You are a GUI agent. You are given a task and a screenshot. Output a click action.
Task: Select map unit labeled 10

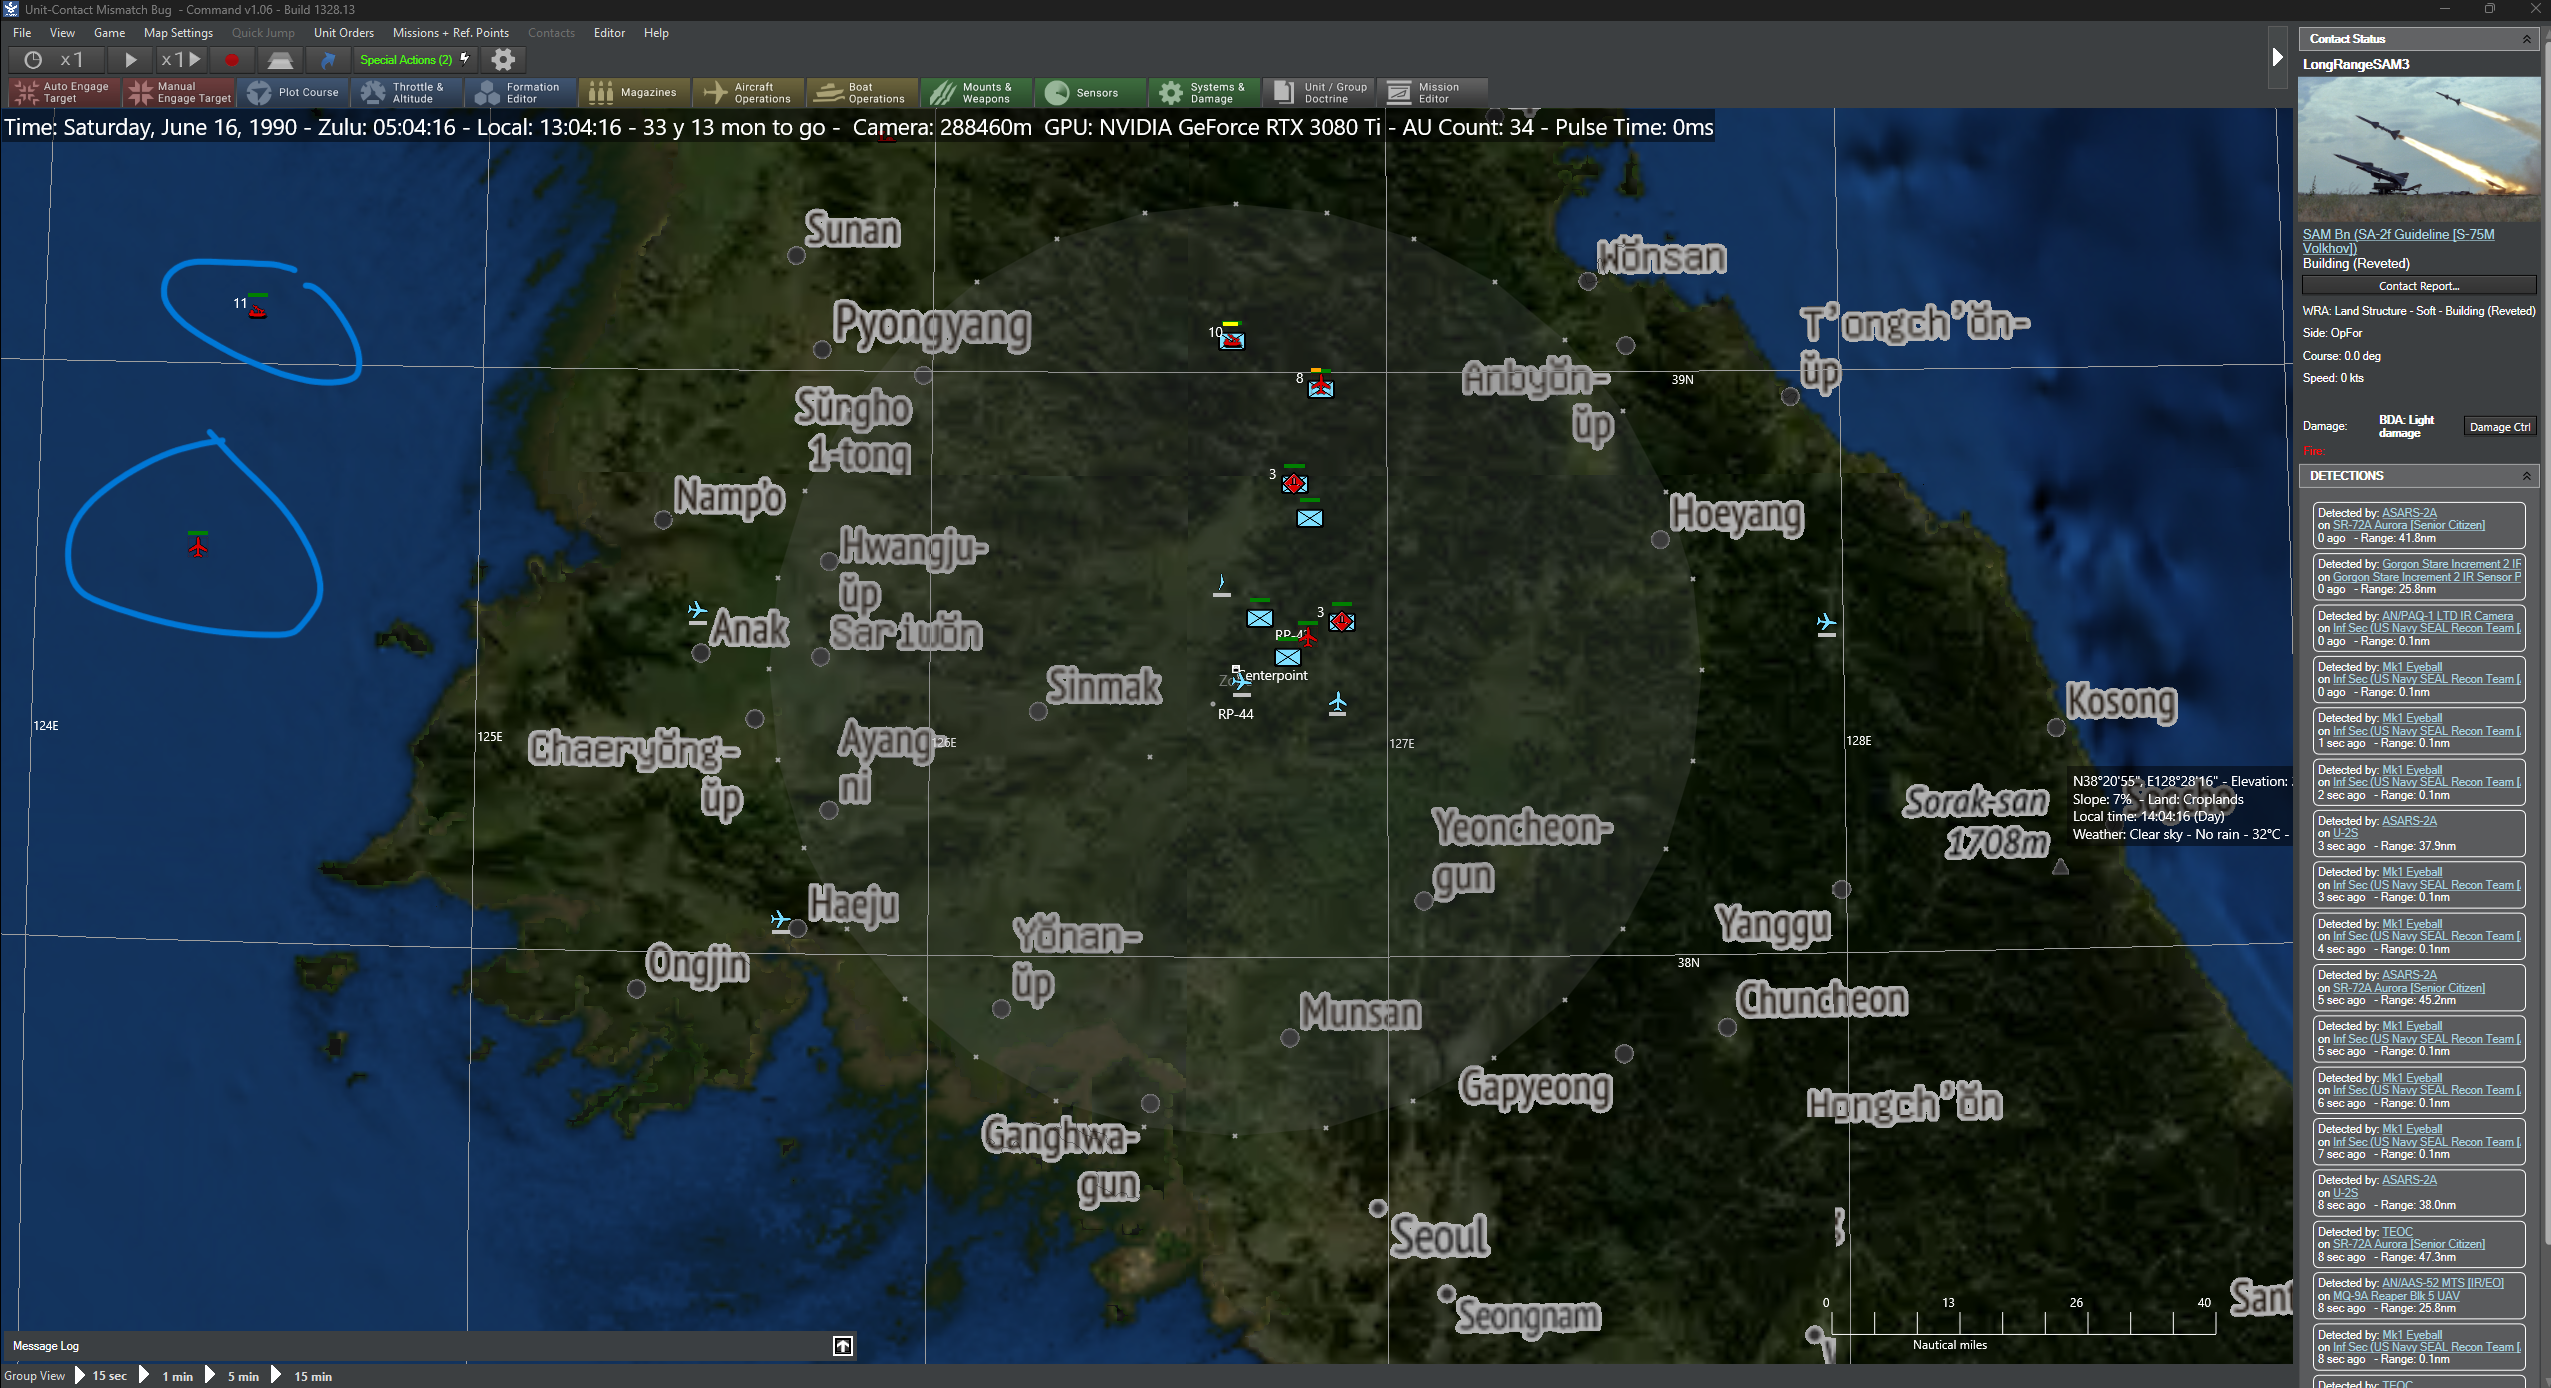coord(1232,339)
